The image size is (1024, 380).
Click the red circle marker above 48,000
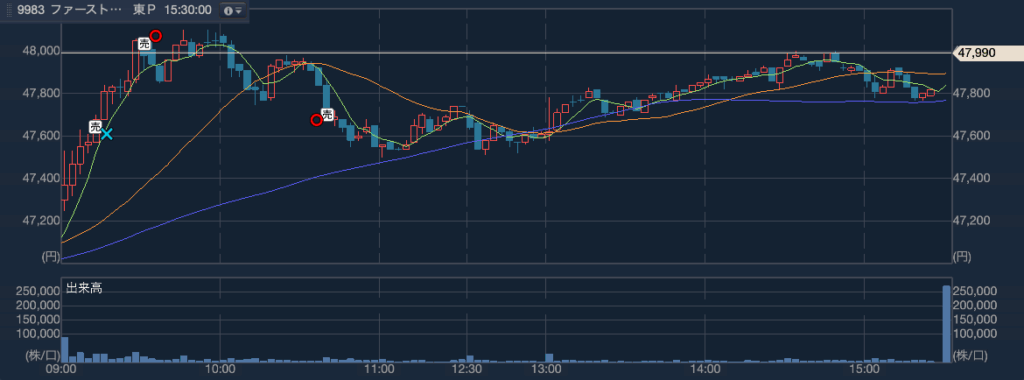pos(155,35)
